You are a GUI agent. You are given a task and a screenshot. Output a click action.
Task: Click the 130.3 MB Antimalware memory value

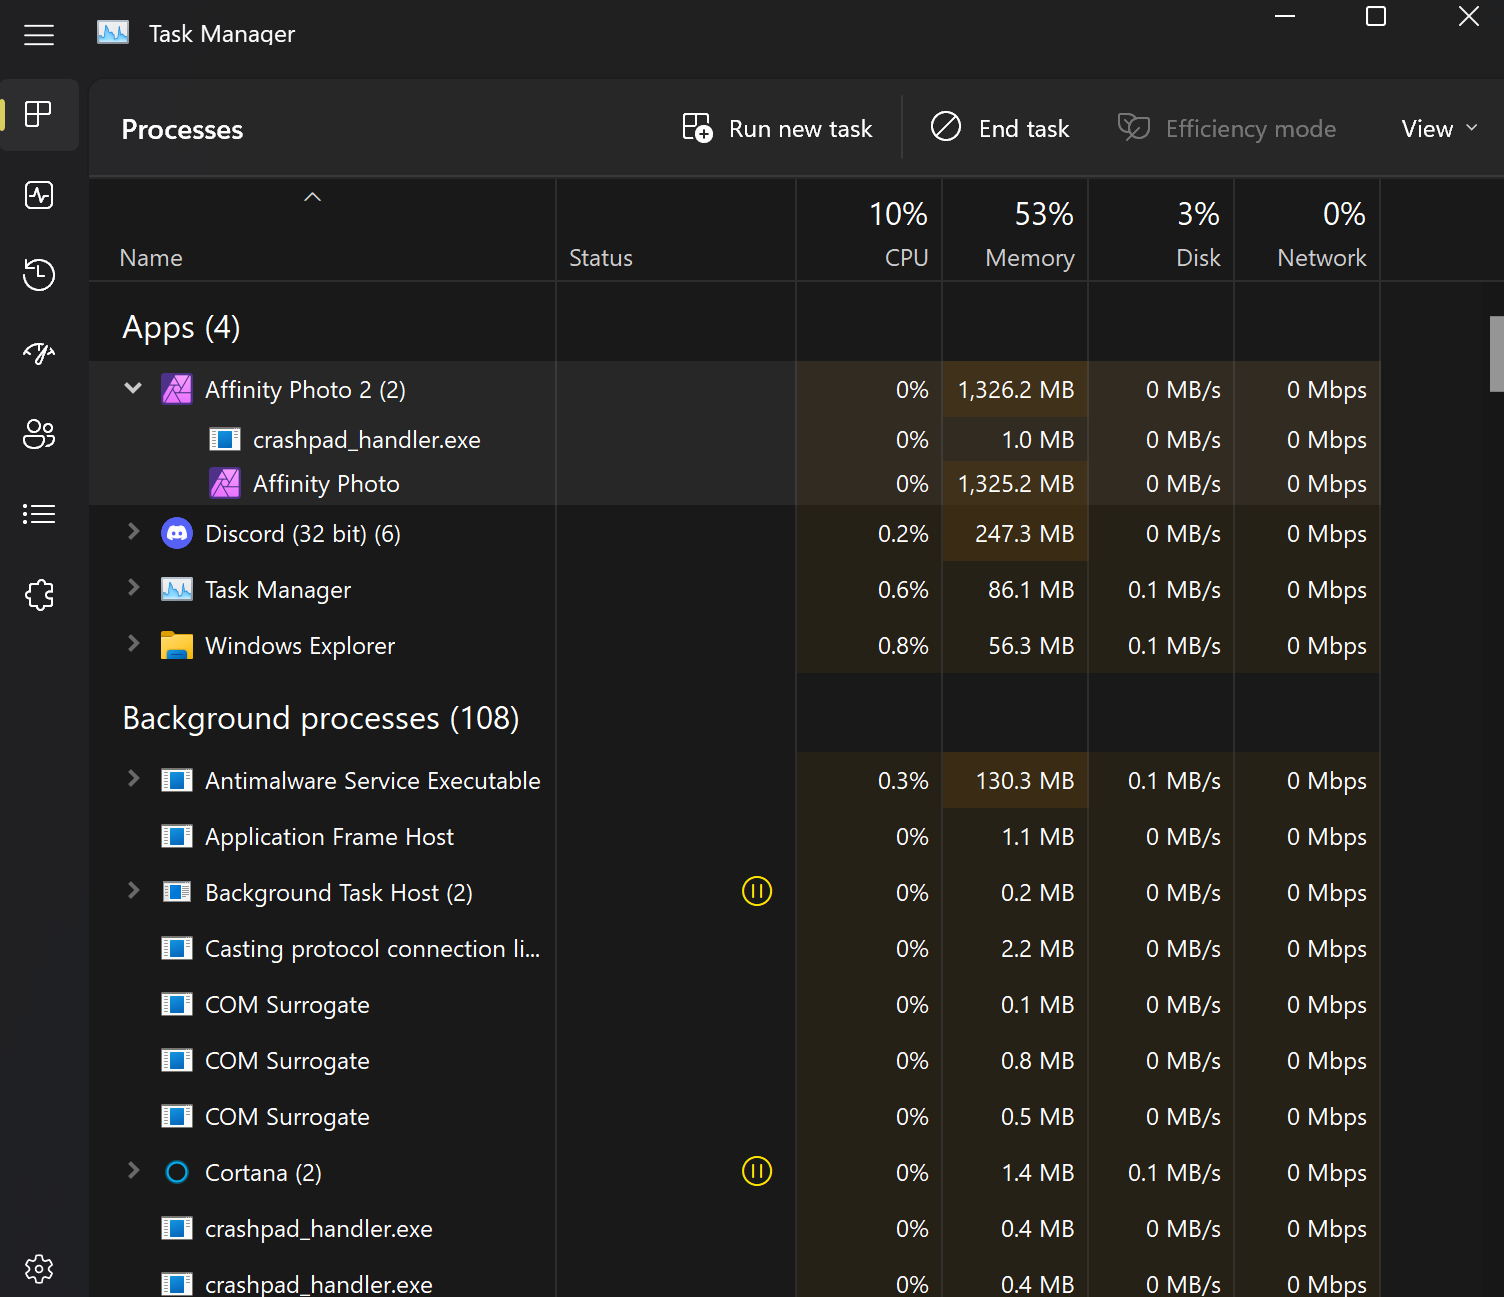coord(1025,781)
